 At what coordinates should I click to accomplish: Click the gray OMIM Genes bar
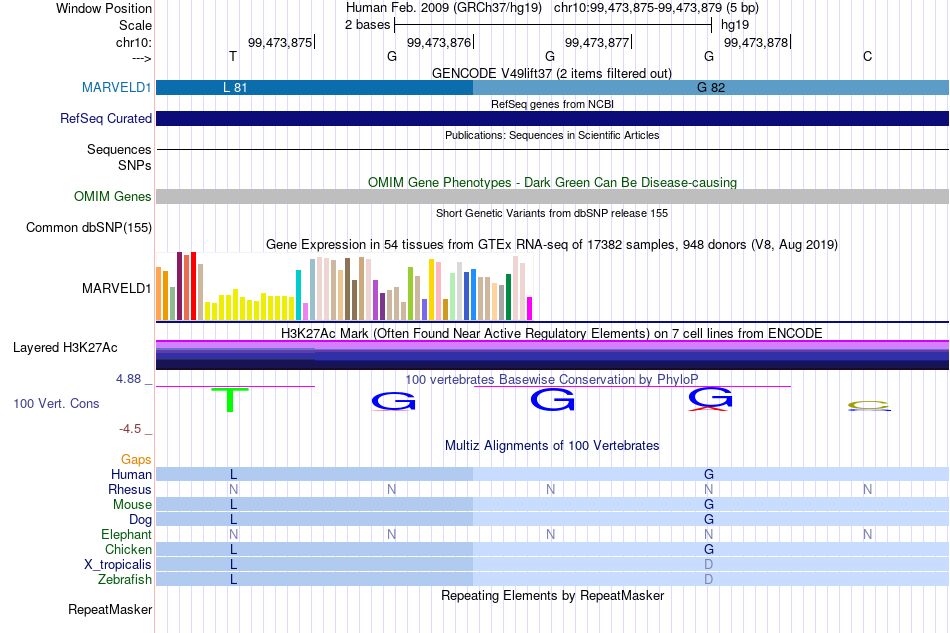[x=553, y=196]
